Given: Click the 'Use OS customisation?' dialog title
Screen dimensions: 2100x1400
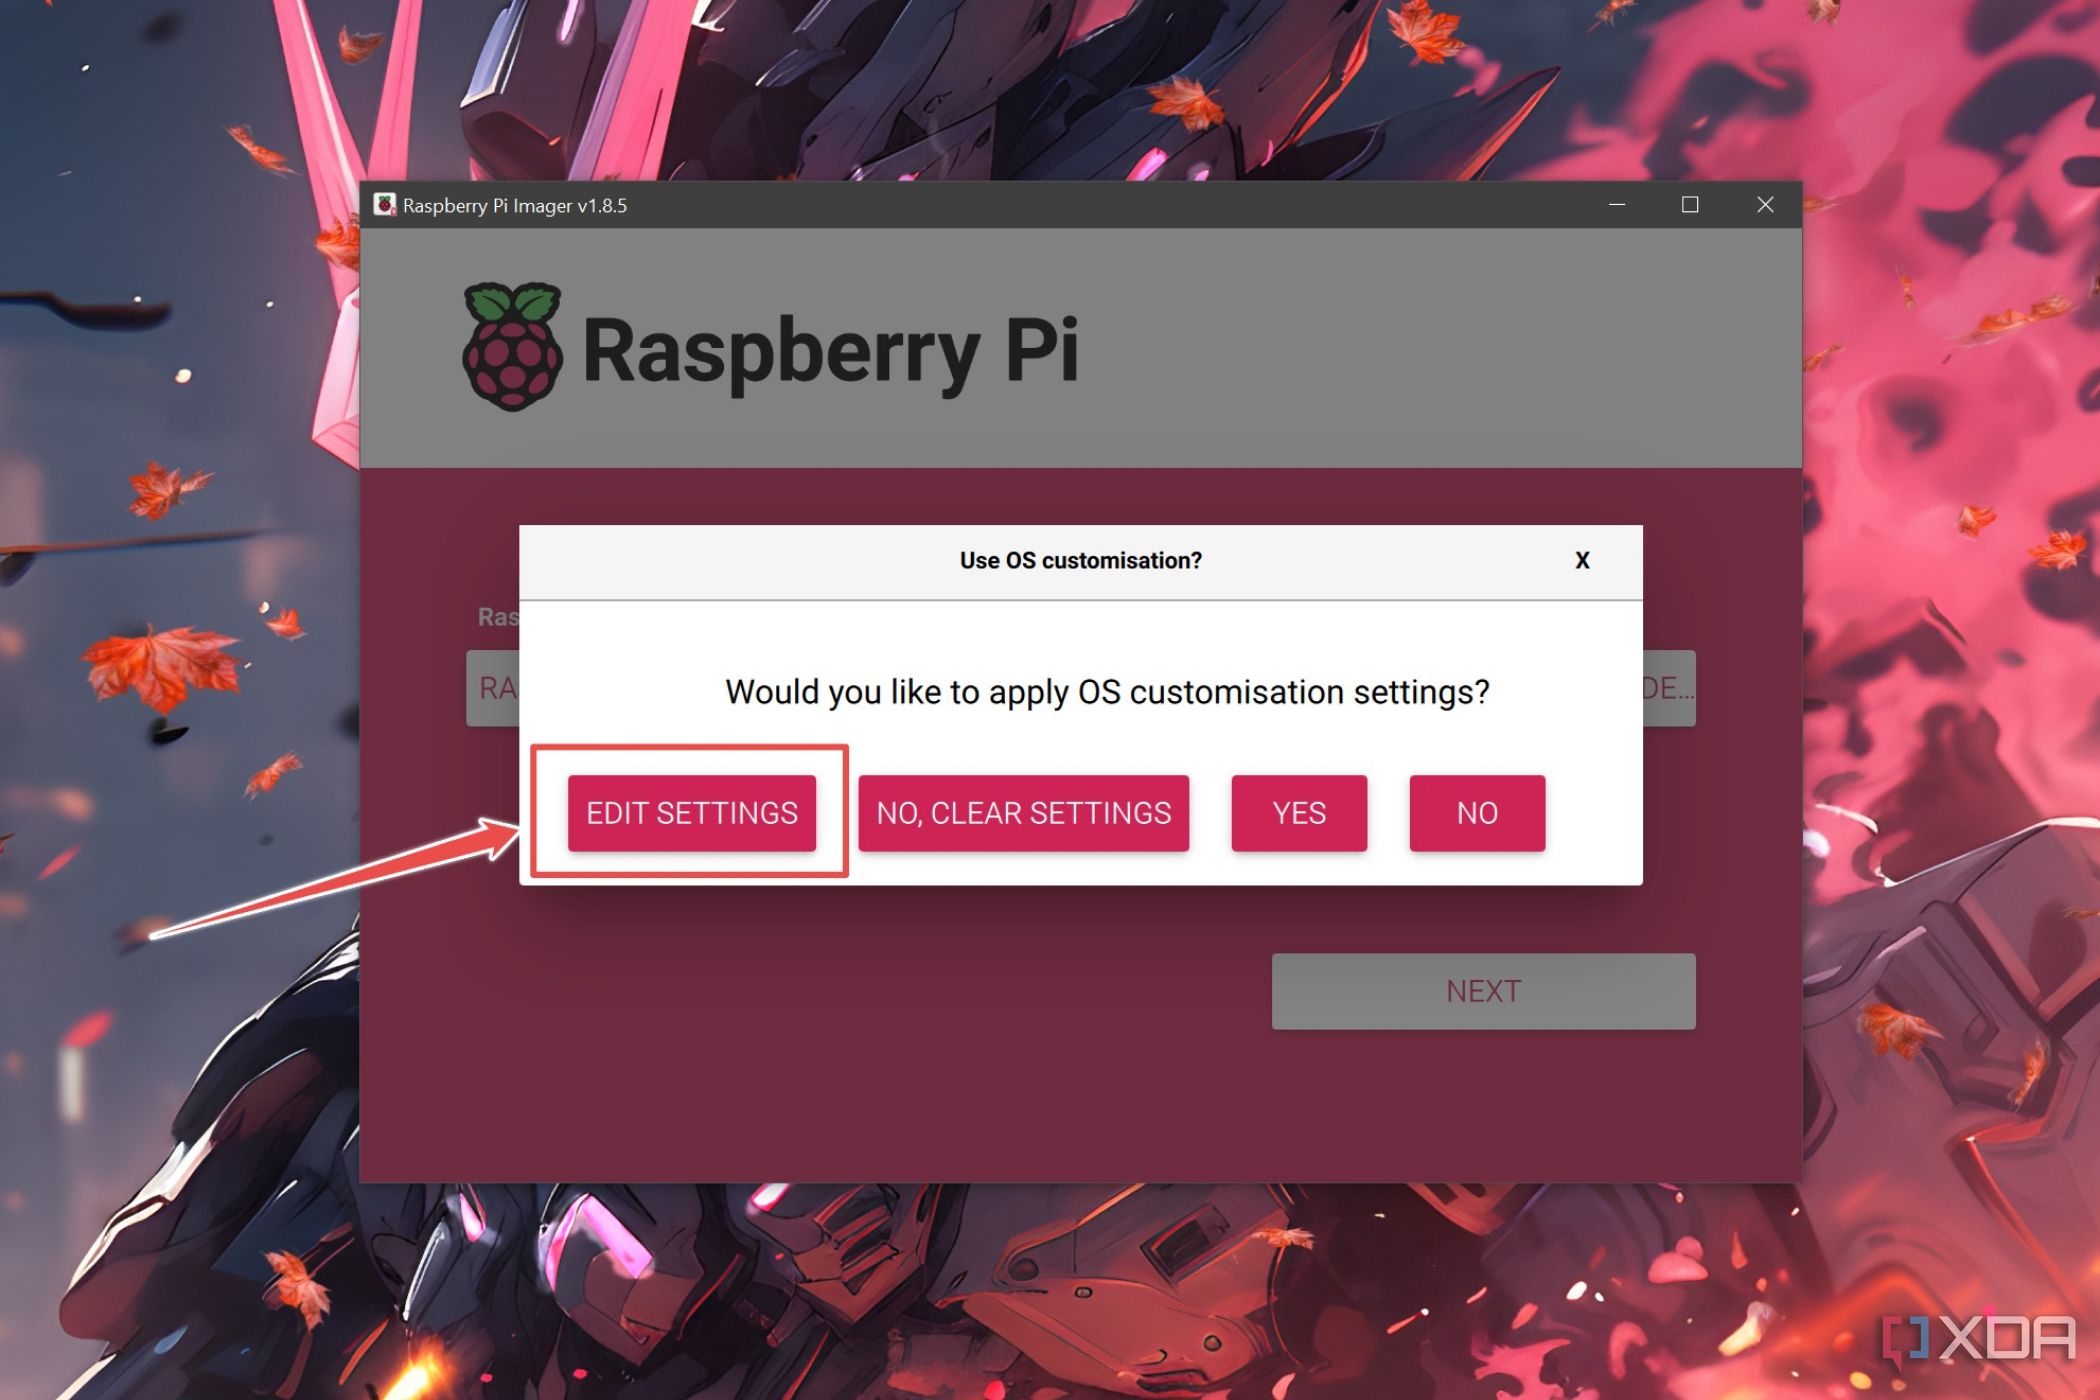Looking at the screenshot, I should 1080,561.
